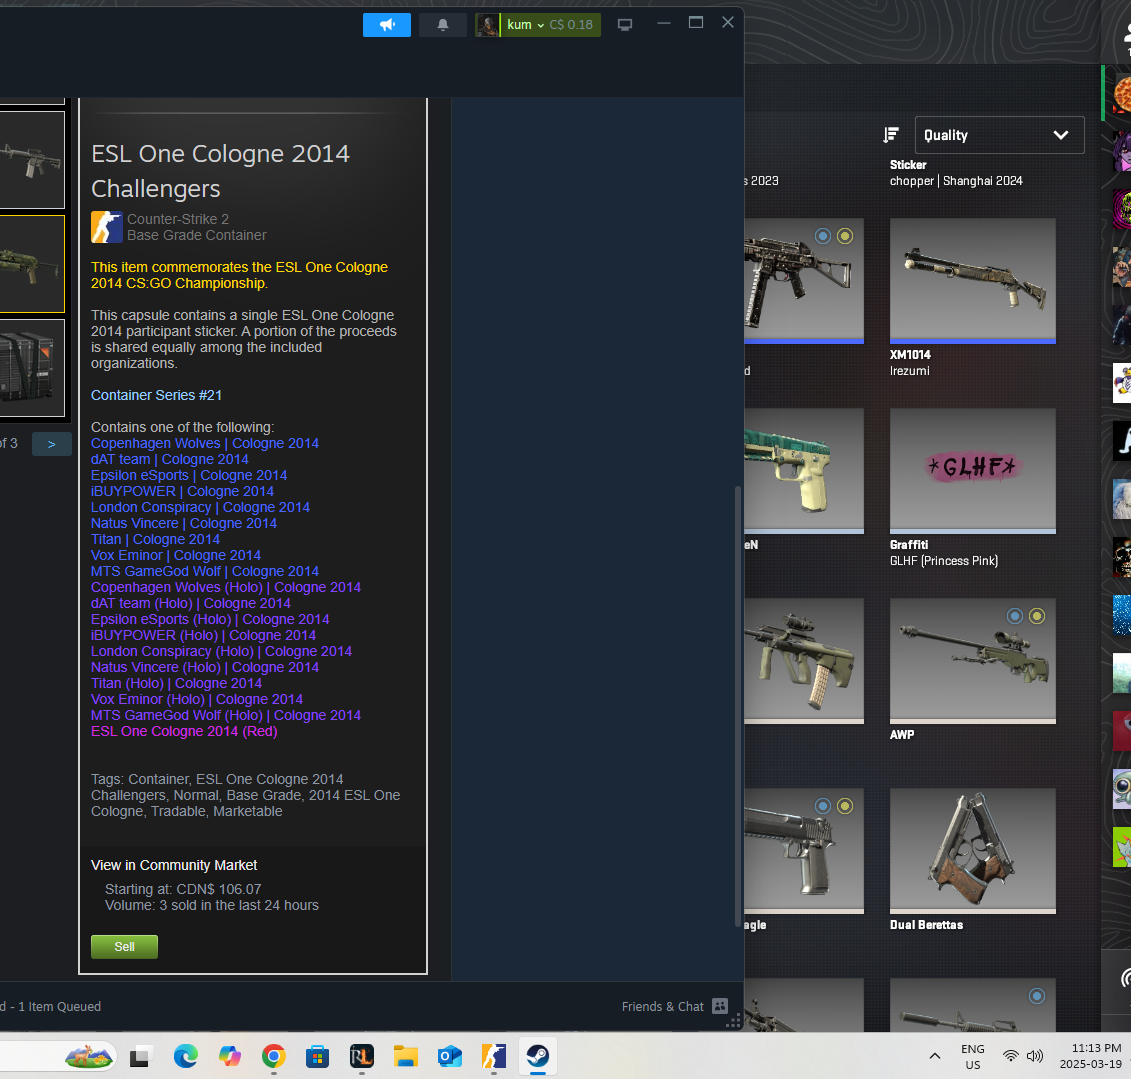Screen dimensions: 1131x1079
Task: Click the Starting at CDN$ 106.07 price
Action: [x=183, y=889]
